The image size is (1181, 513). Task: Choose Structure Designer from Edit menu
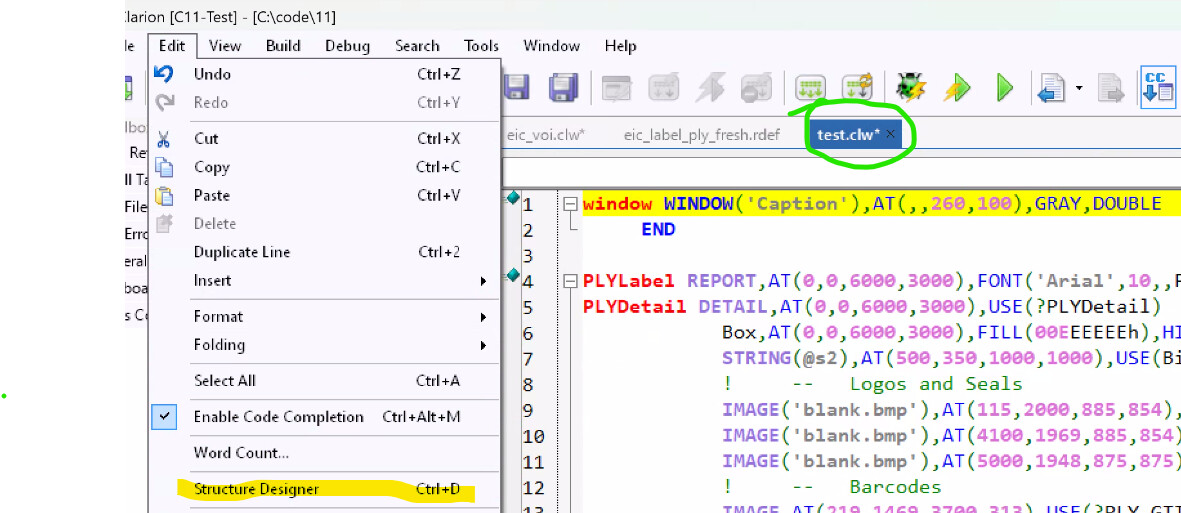(x=256, y=489)
